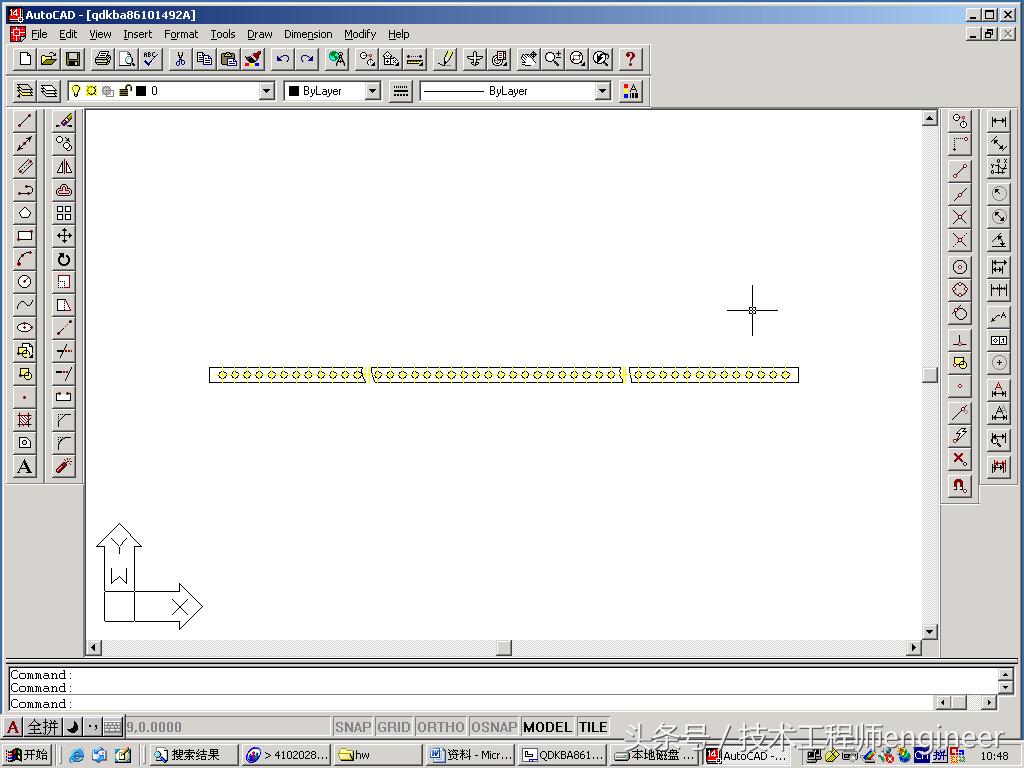Screen dimensions: 1024x768
Task: Select the Arc draw tool
Action: (25, 259)
